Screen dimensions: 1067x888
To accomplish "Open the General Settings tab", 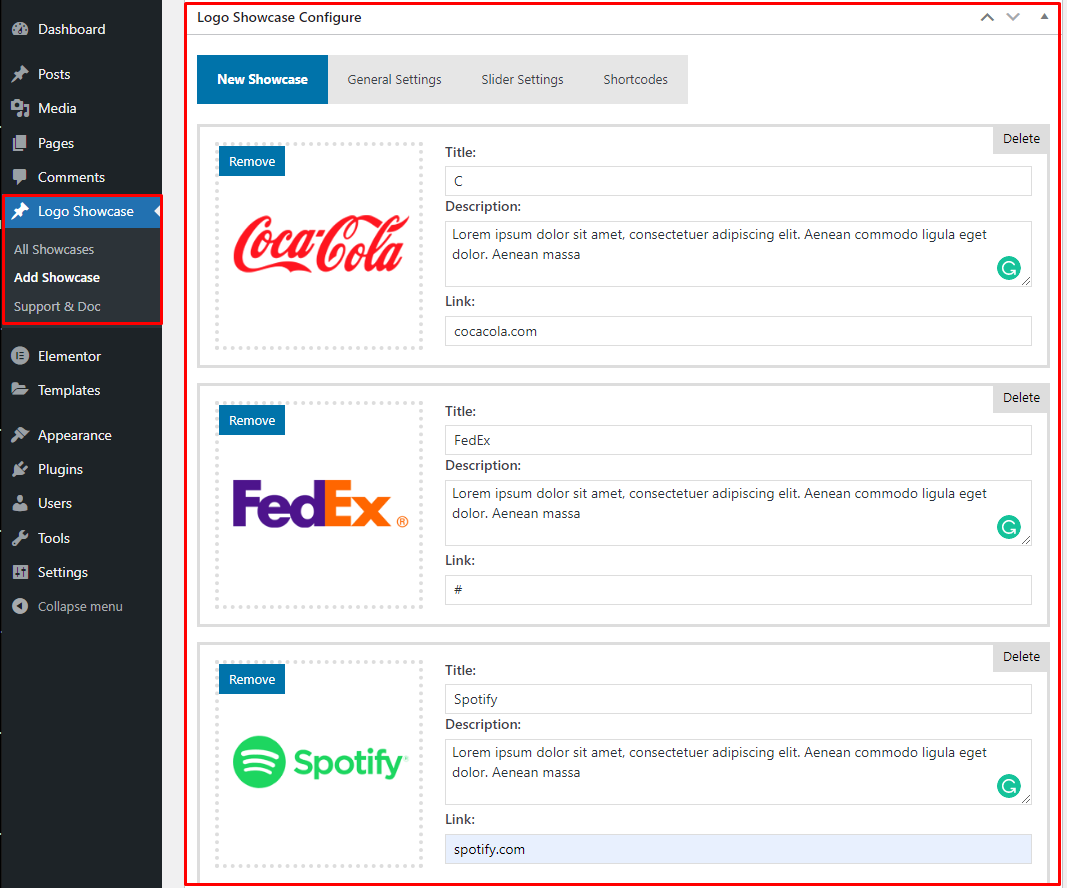I will (394, 80).
